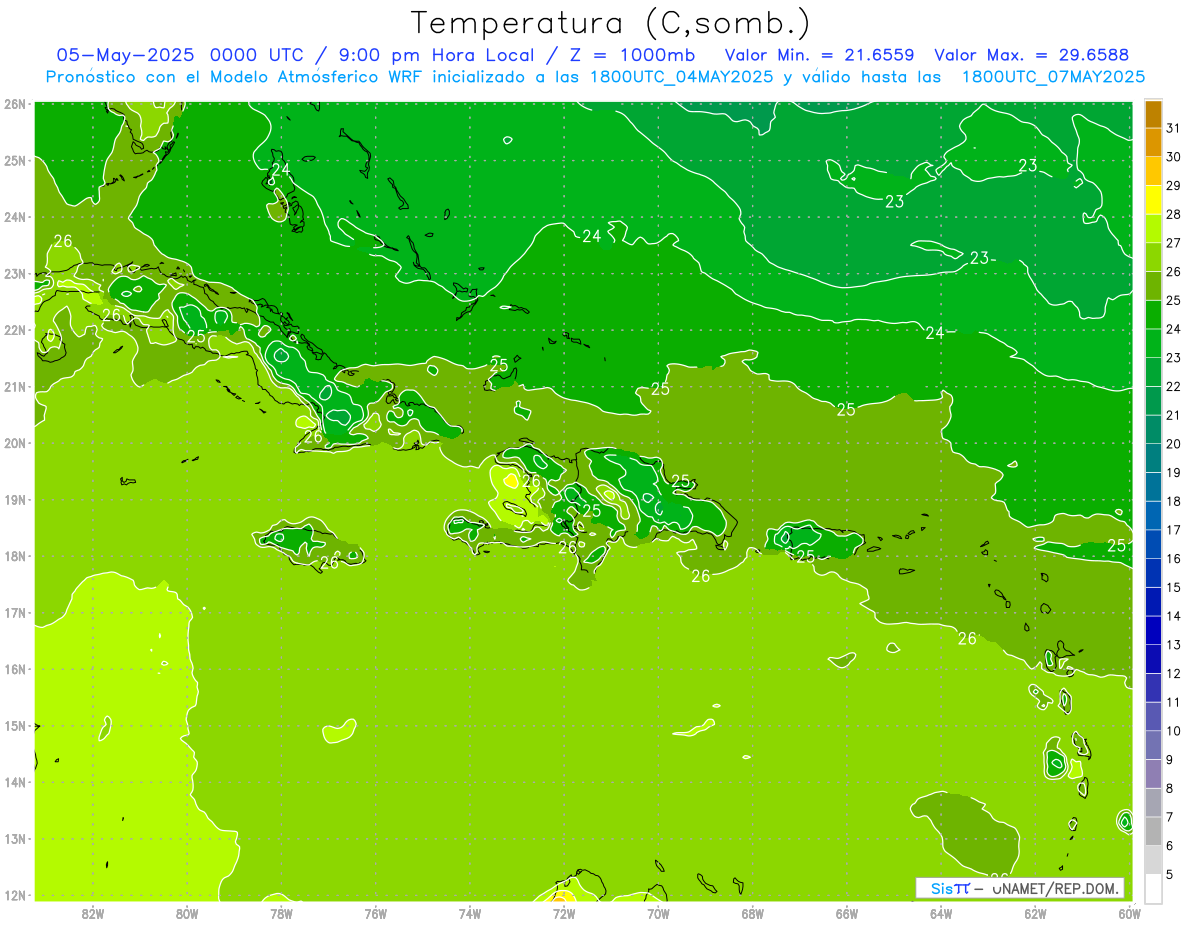This screenshot has height=927, width=1200.
Task: Click the 13N latitude label
Action: point(15,839)
